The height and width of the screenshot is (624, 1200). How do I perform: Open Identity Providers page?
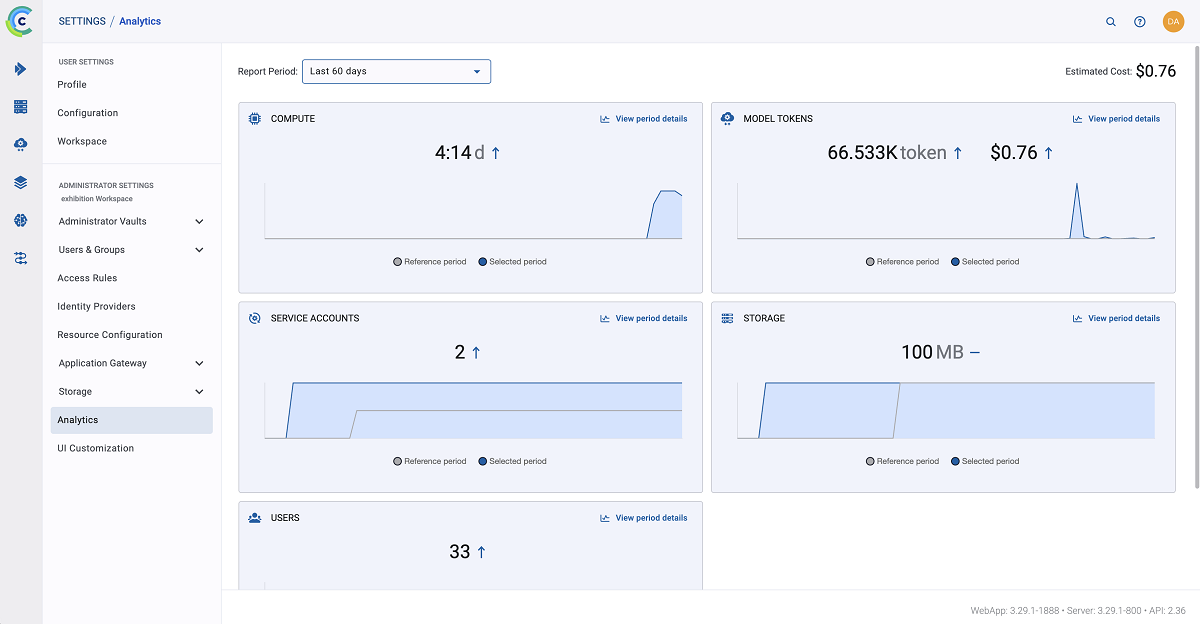(x=96, y=307)
